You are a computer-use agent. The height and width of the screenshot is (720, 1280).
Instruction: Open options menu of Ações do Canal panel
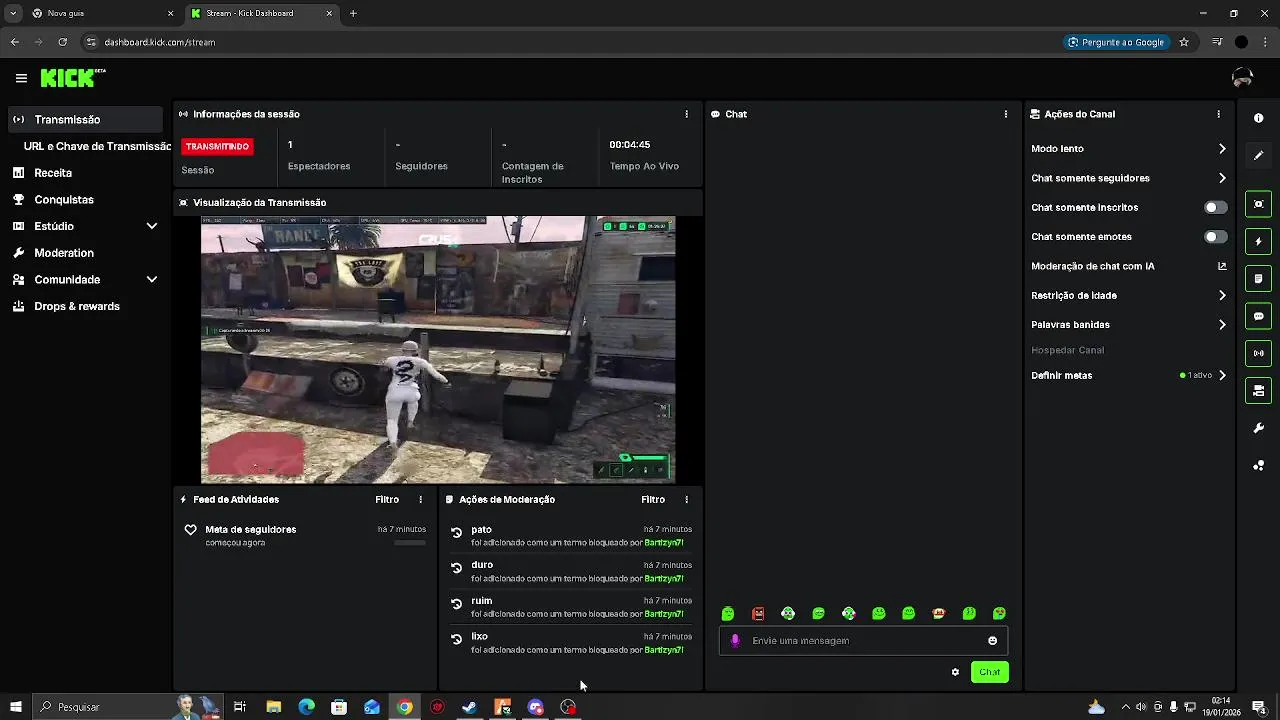tap(1218, 114)
